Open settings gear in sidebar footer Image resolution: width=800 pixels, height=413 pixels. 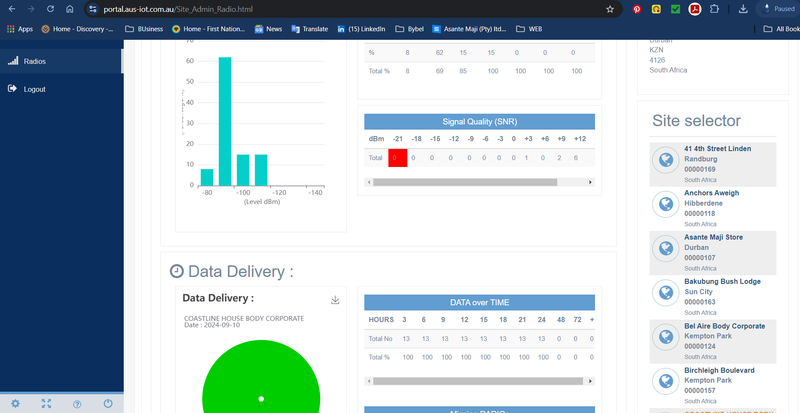(15, 404)
